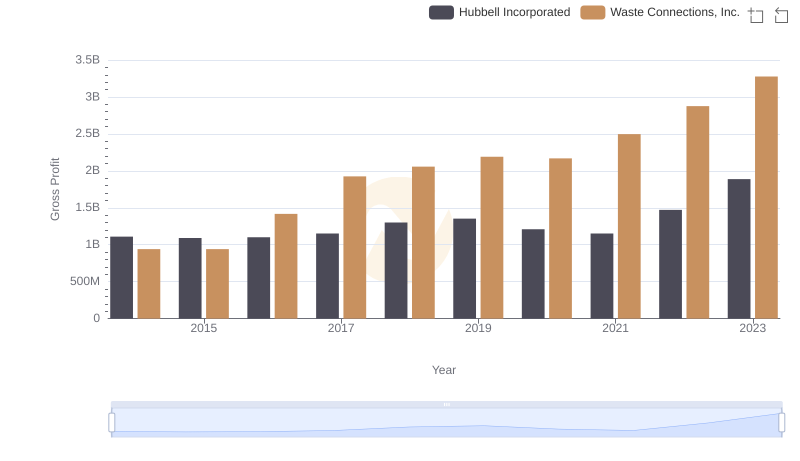The image size is (800, 461).
Task: Click the zoom reset icon
Action: 781,15
